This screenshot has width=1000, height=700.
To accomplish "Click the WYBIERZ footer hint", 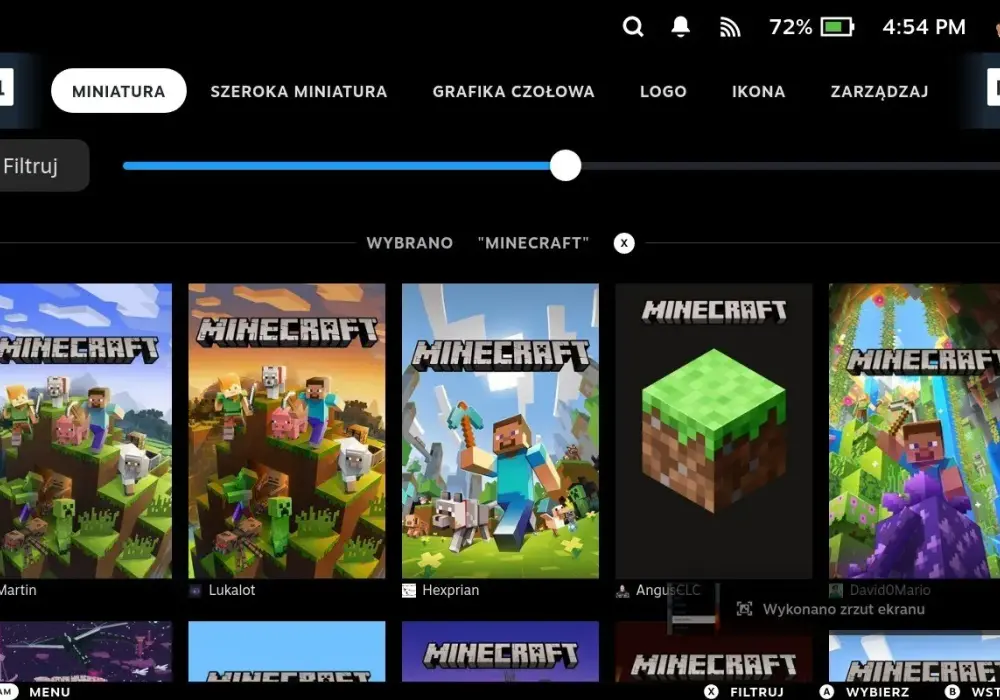I will click(877, 692).
